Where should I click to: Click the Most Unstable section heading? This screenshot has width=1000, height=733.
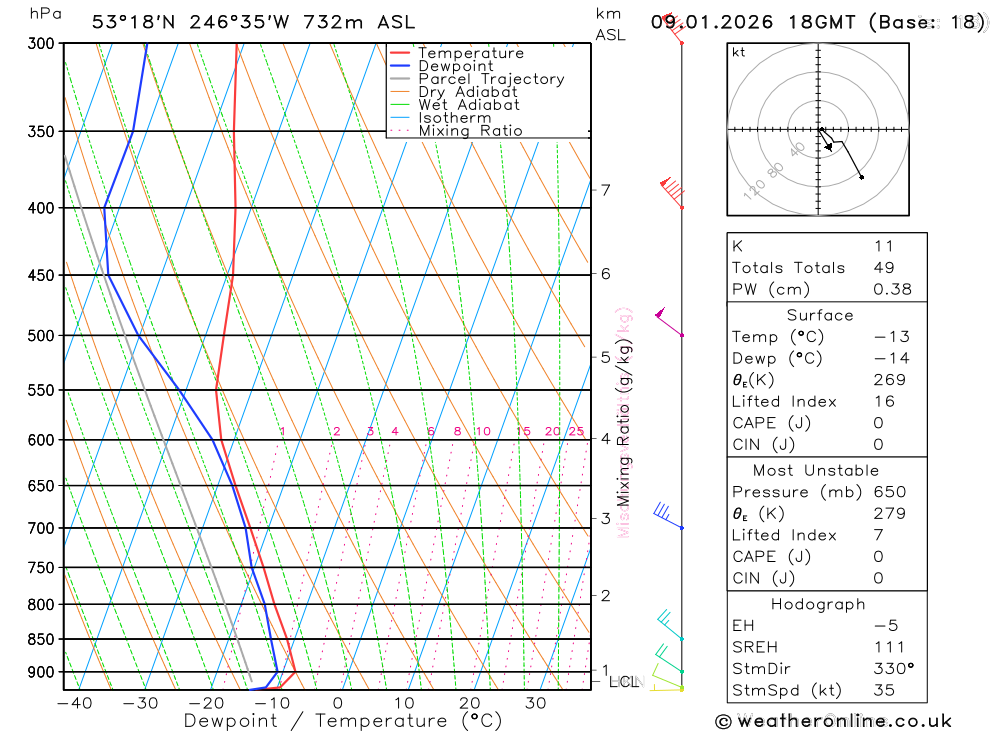click(816, 471)
